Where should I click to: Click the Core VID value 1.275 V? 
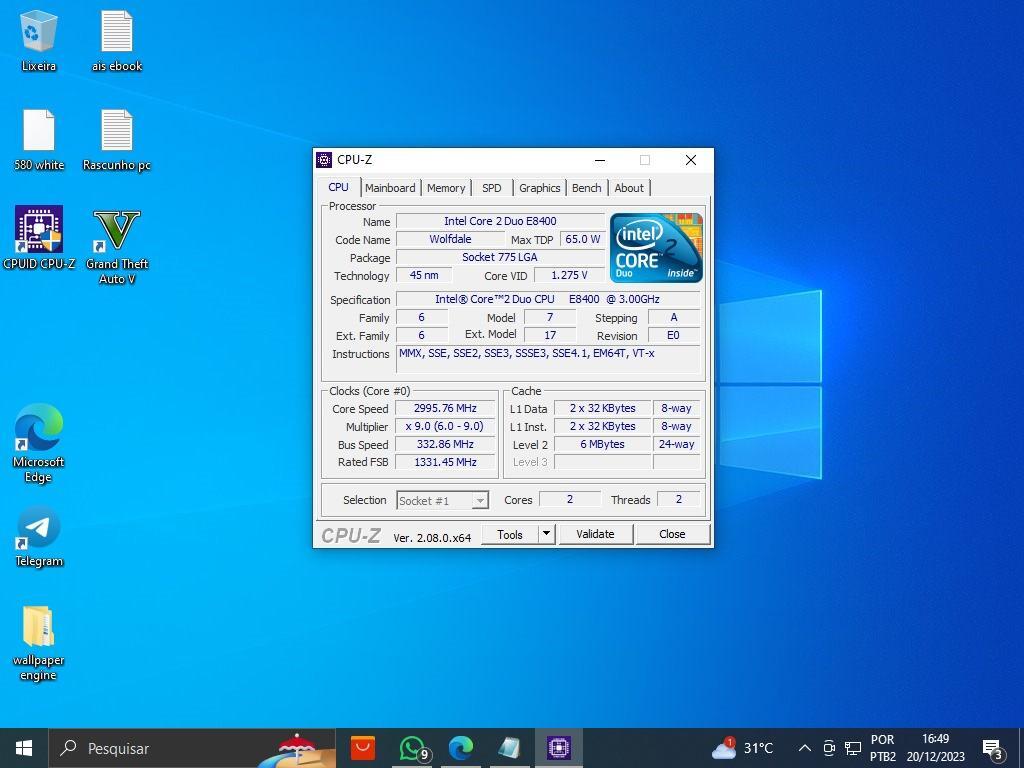point(569,275)
